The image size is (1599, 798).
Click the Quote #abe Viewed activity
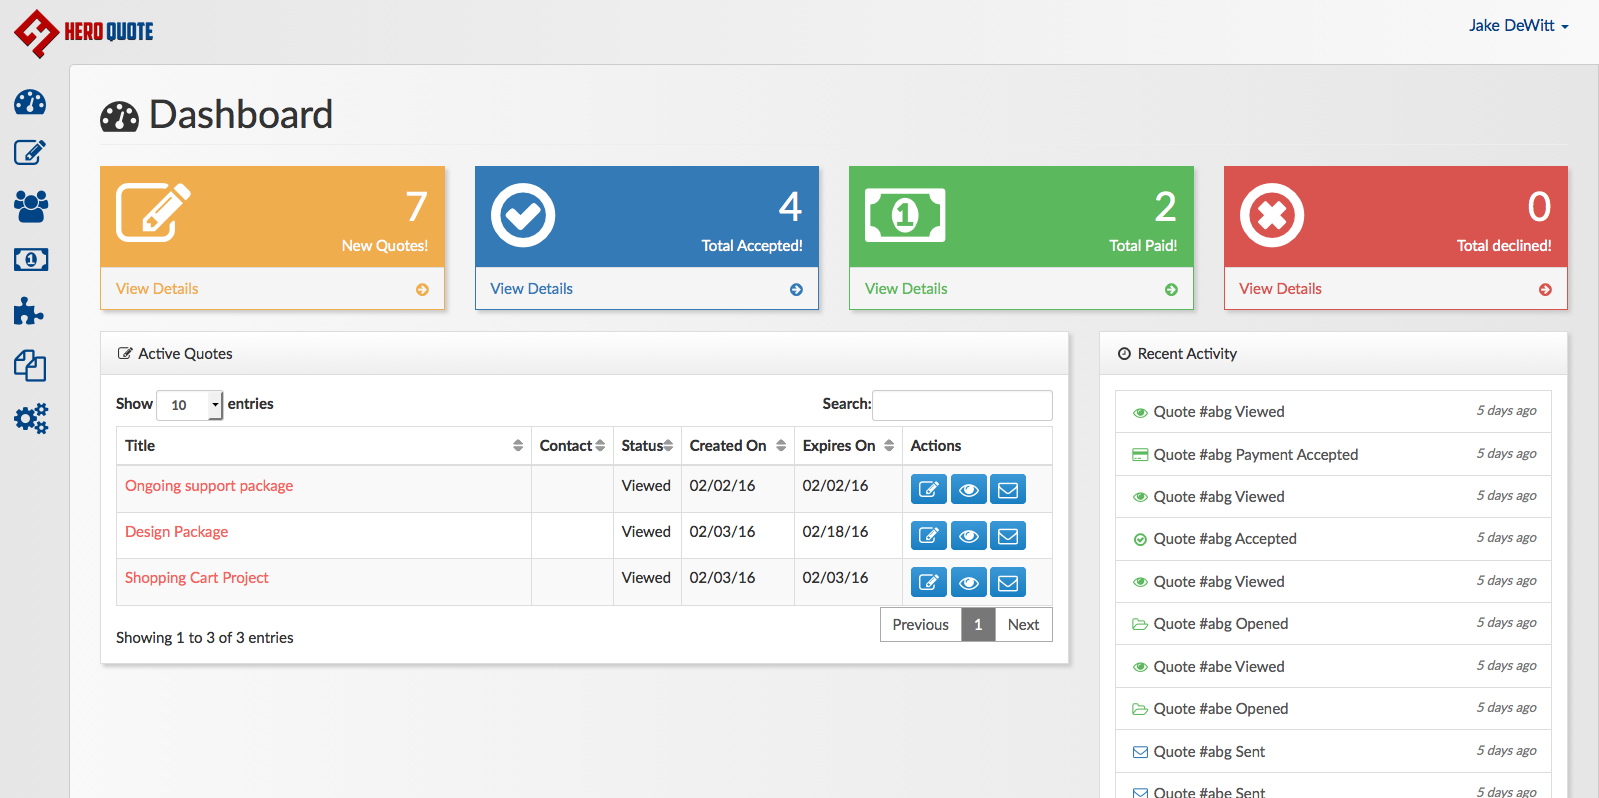[x=1333, y=667]
